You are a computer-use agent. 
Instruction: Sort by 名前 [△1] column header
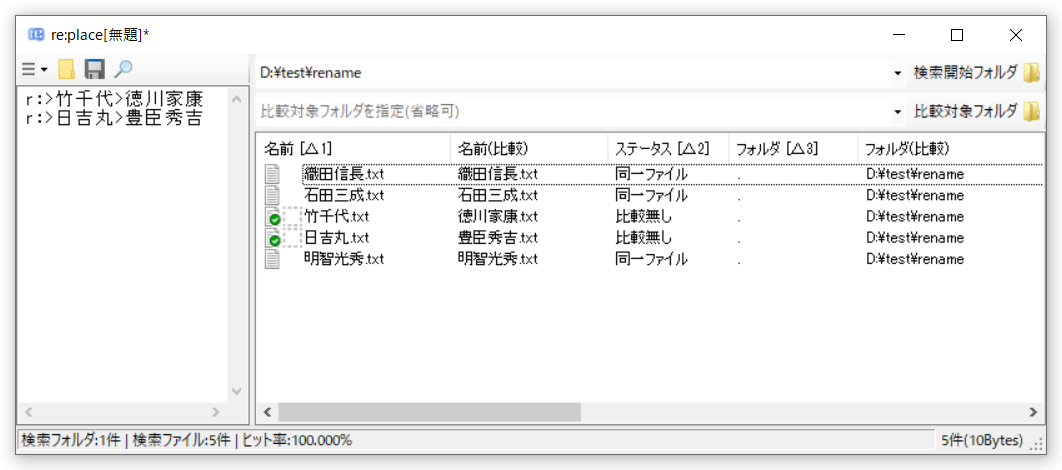[x=353, y=148]
